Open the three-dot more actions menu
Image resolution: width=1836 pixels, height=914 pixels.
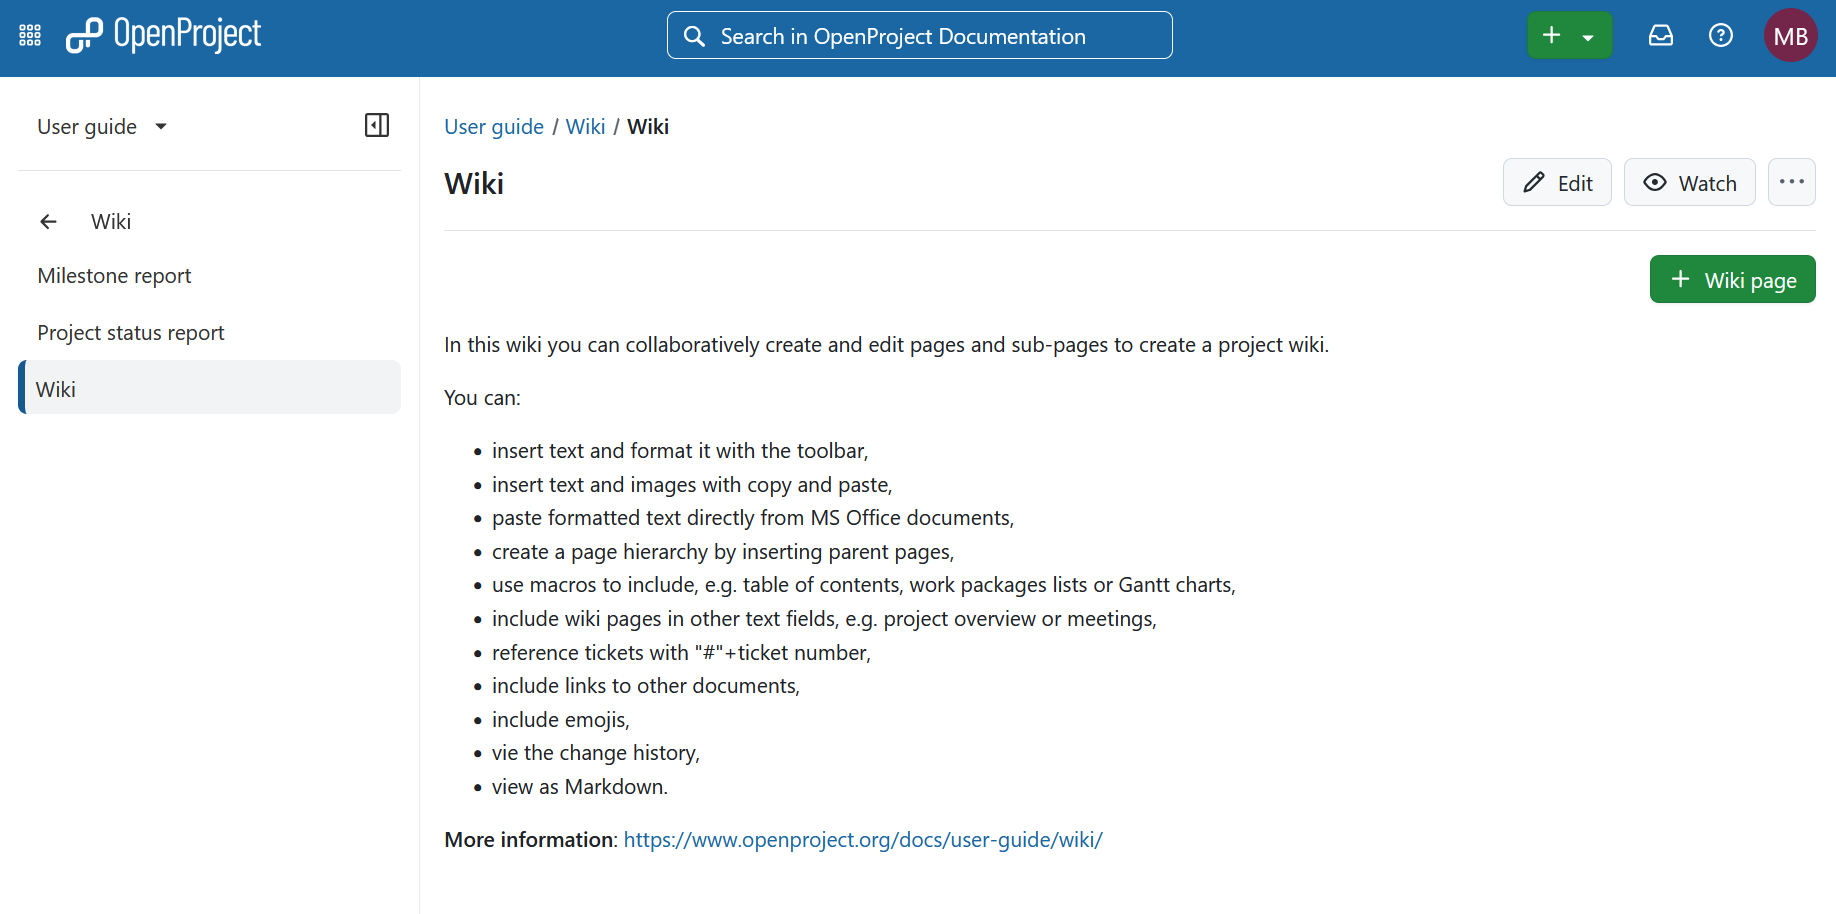1791,183
